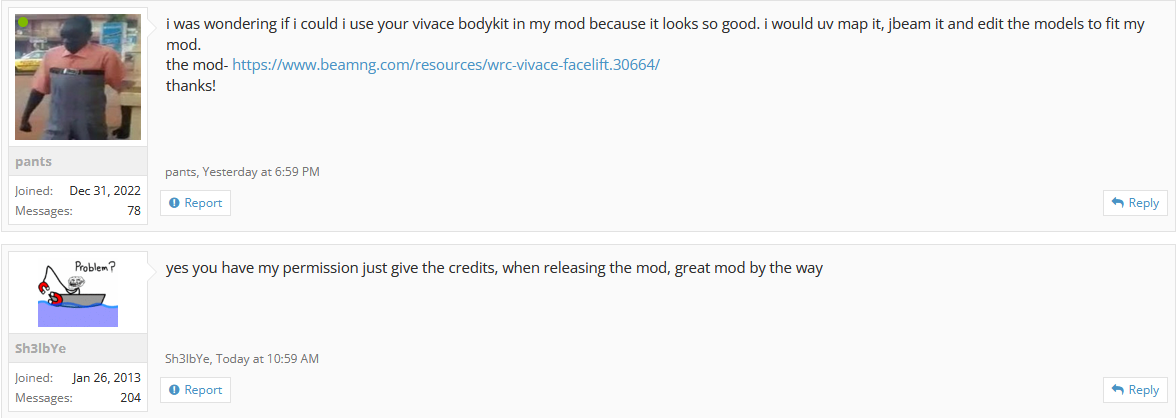Click the Report icon on pants' post
This screenshot has width=1176, height=418.
click(x=175, y=203)
